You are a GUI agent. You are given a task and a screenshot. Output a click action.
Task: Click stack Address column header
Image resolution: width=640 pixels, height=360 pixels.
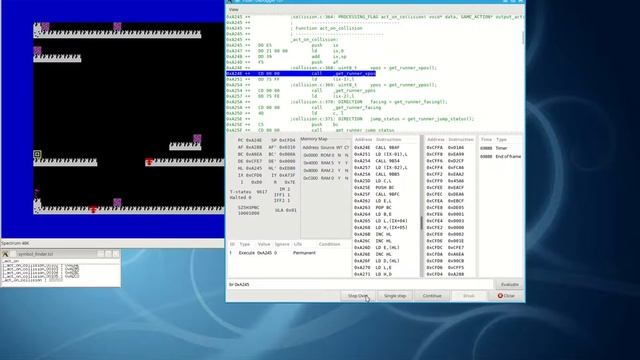click(x=435, y=140)
